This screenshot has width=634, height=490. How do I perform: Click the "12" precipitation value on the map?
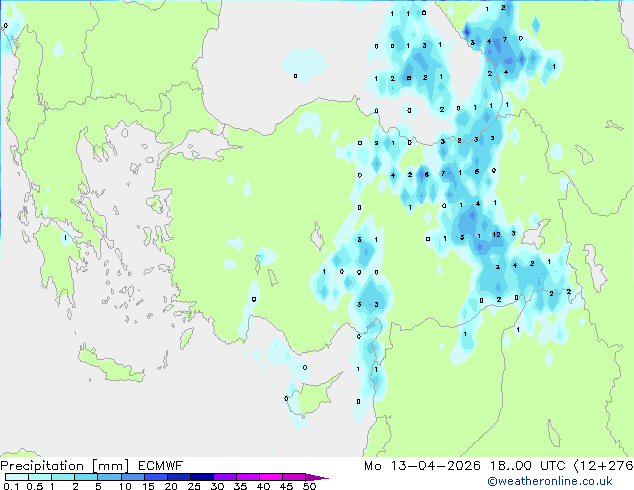[497, 234]
